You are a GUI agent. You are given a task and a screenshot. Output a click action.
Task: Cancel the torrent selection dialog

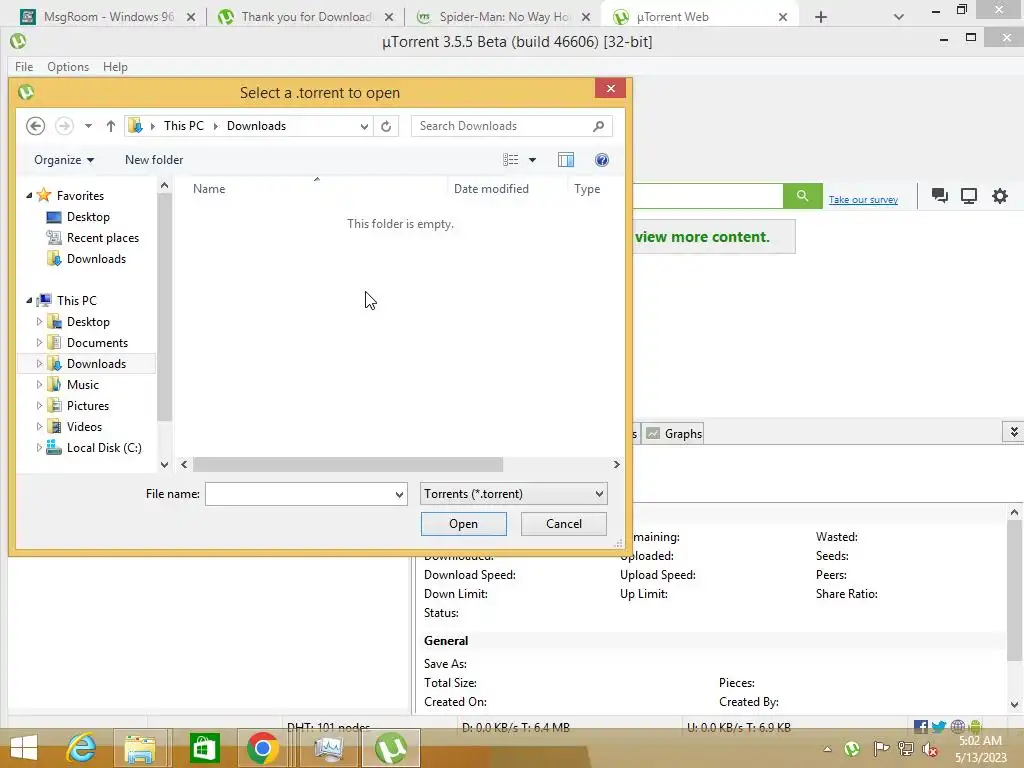564,524
